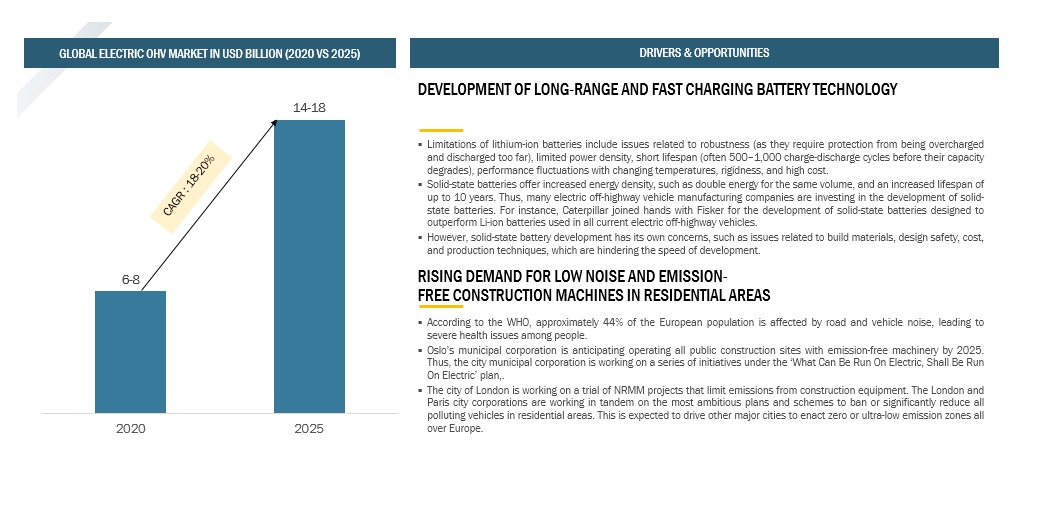This screenshot has height=513, width=1062.
Task: Click the 6-8 value above 2020 bar
Action: tap(131, 280)
